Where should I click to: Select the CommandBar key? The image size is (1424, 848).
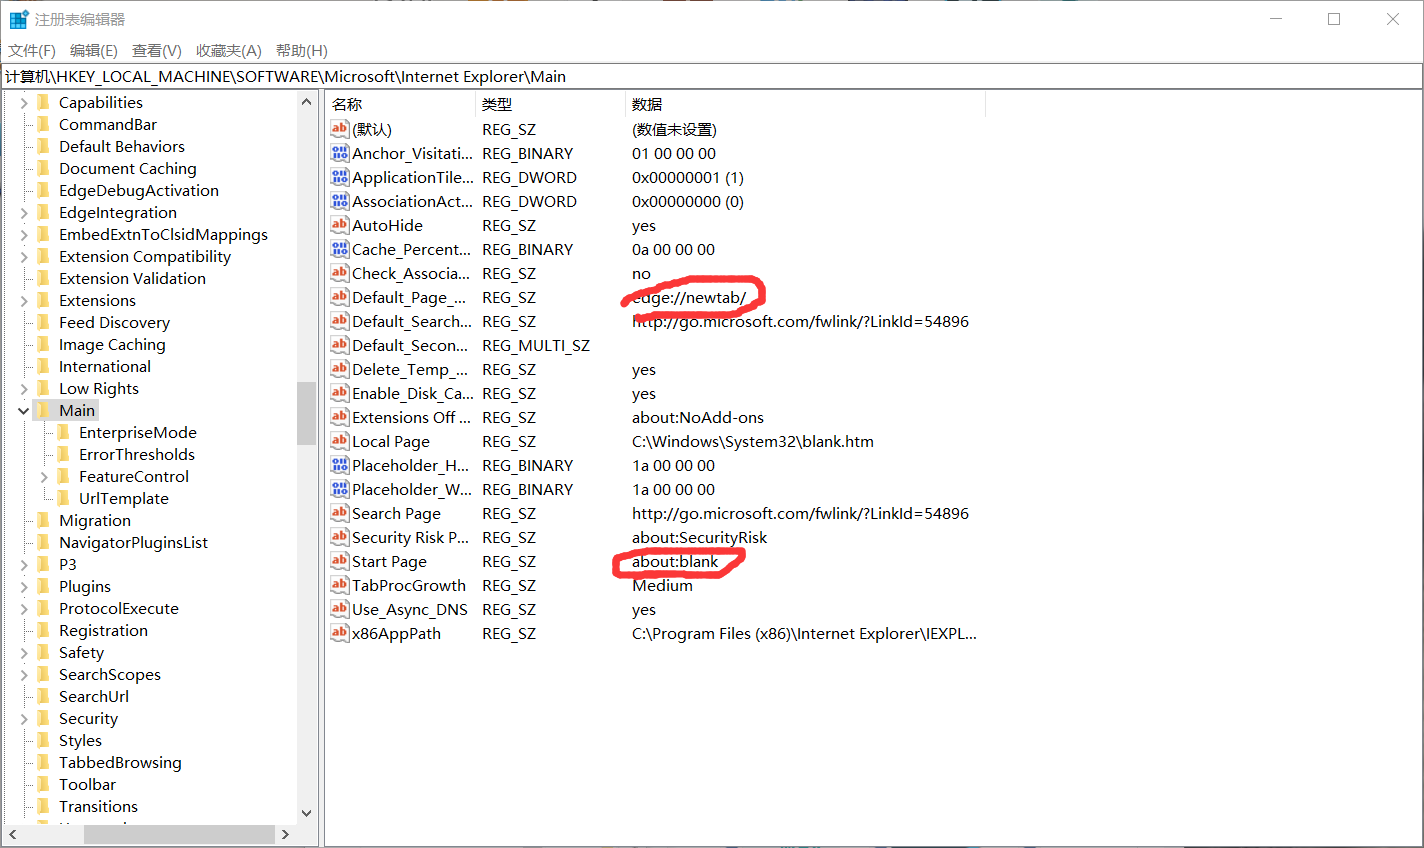click(x=108, y=124)
